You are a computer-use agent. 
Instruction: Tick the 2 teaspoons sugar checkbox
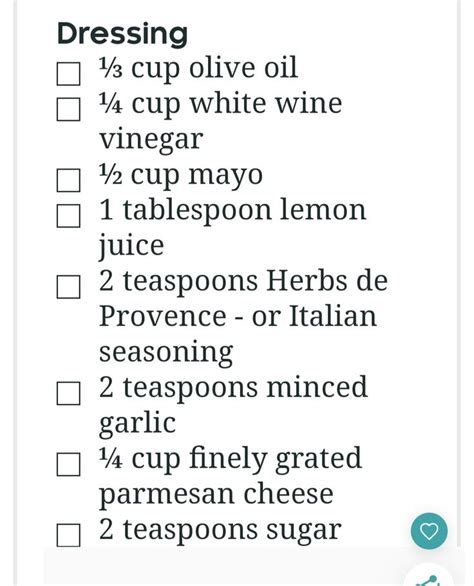(68, 535)
